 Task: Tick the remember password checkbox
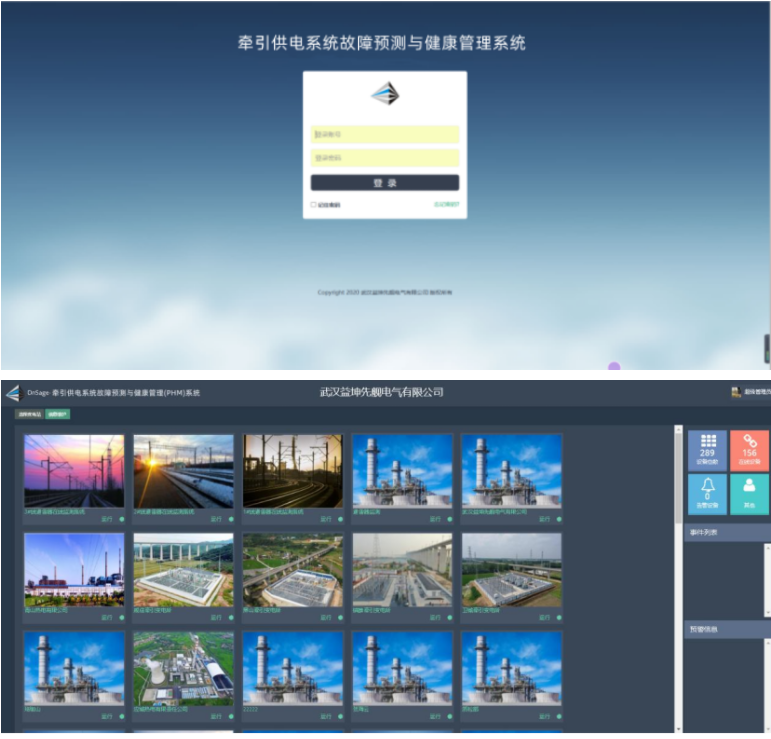pos(313,205)
